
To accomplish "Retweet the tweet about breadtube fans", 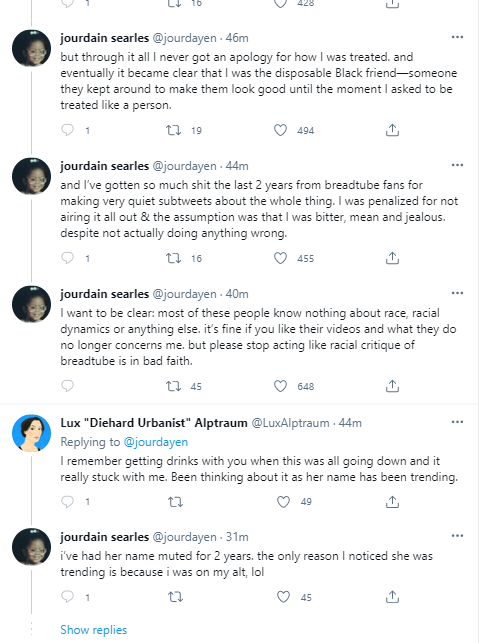I will tap(173, 258).
